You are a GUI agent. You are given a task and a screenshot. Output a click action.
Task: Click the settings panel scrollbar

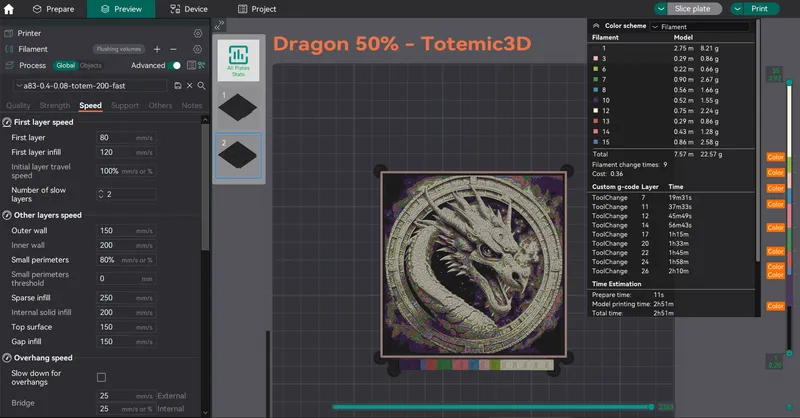205,187
